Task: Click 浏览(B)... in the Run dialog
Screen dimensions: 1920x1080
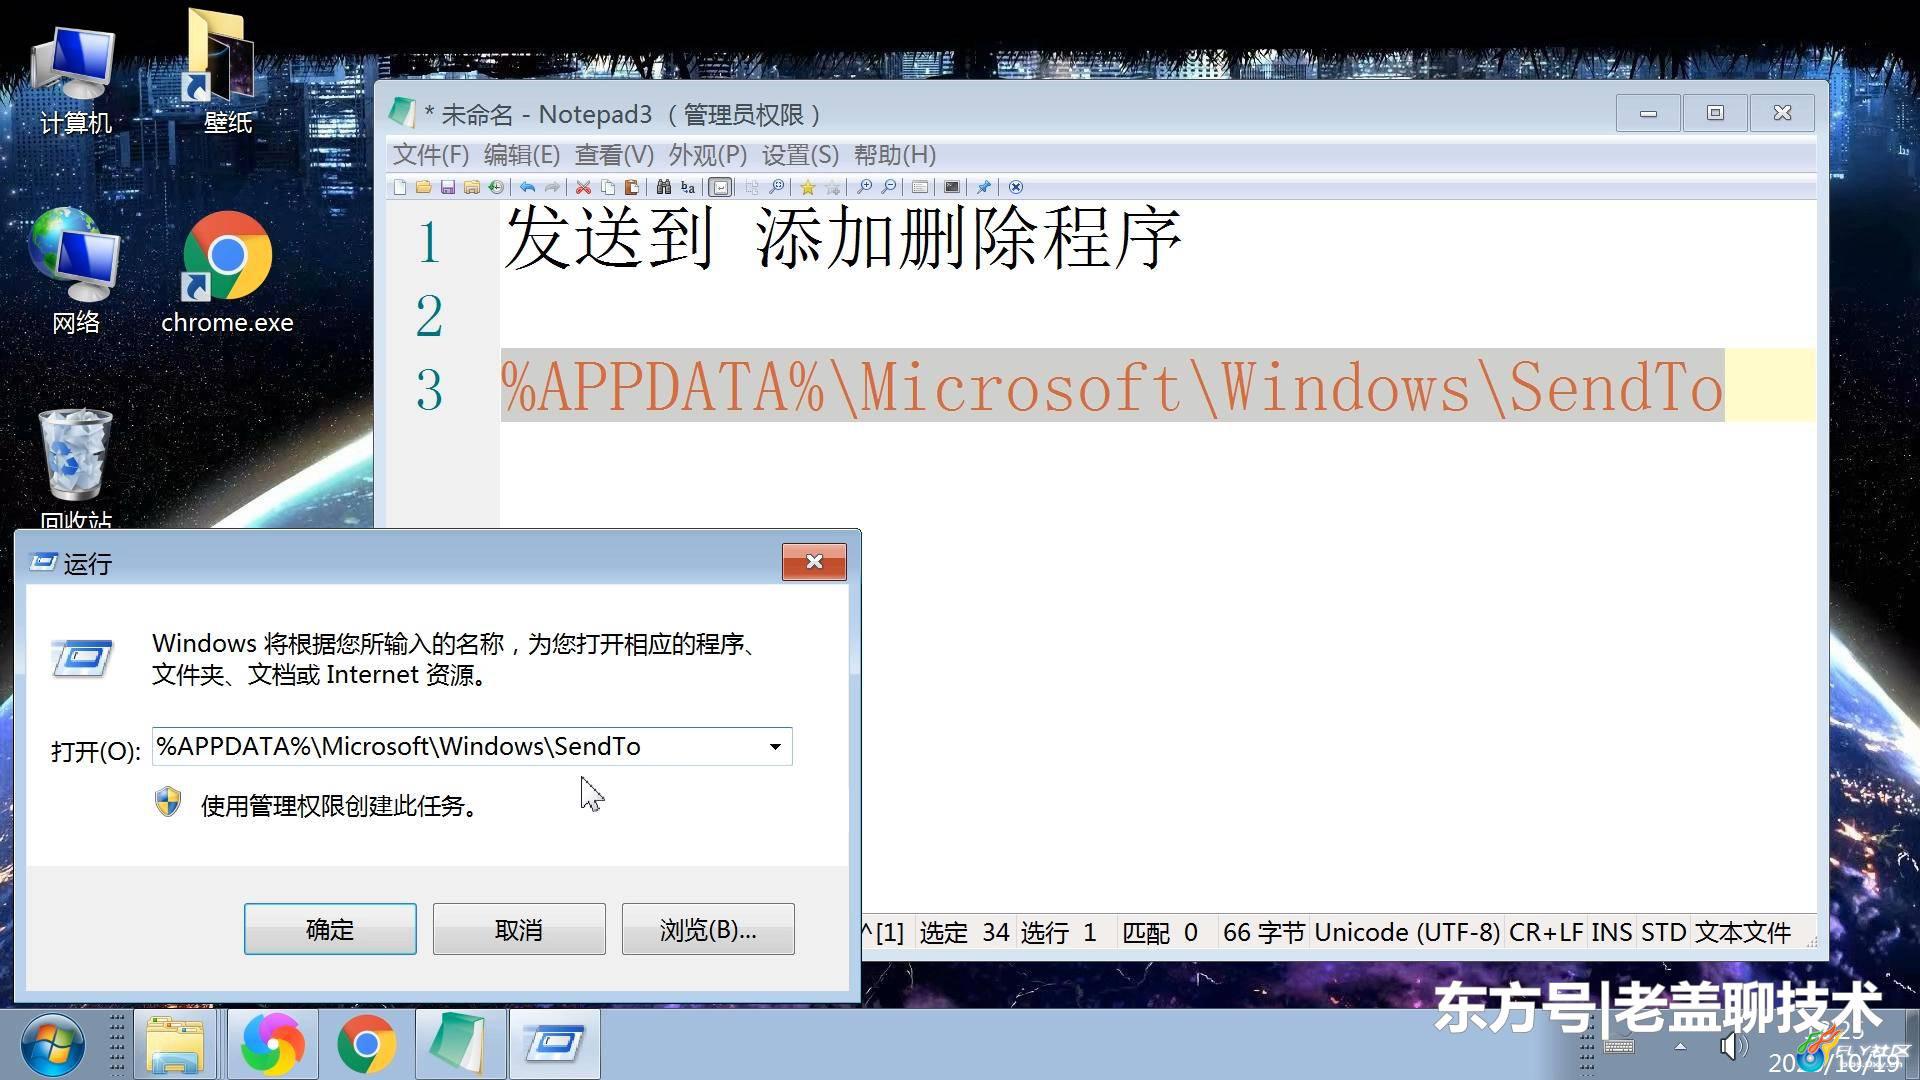Action: pos(708,929)
